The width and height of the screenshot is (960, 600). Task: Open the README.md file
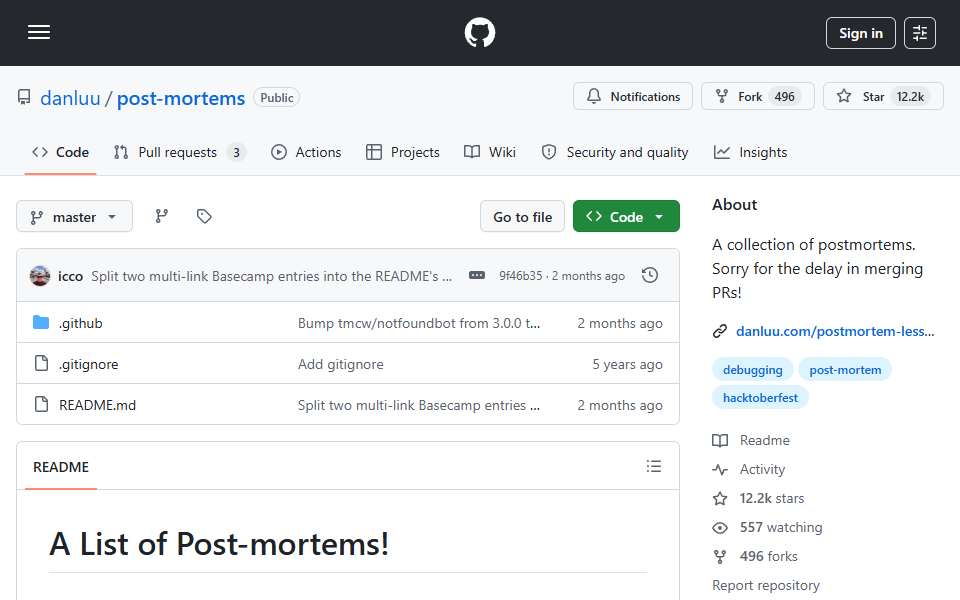pyautogui.click(x=97, y=405)
